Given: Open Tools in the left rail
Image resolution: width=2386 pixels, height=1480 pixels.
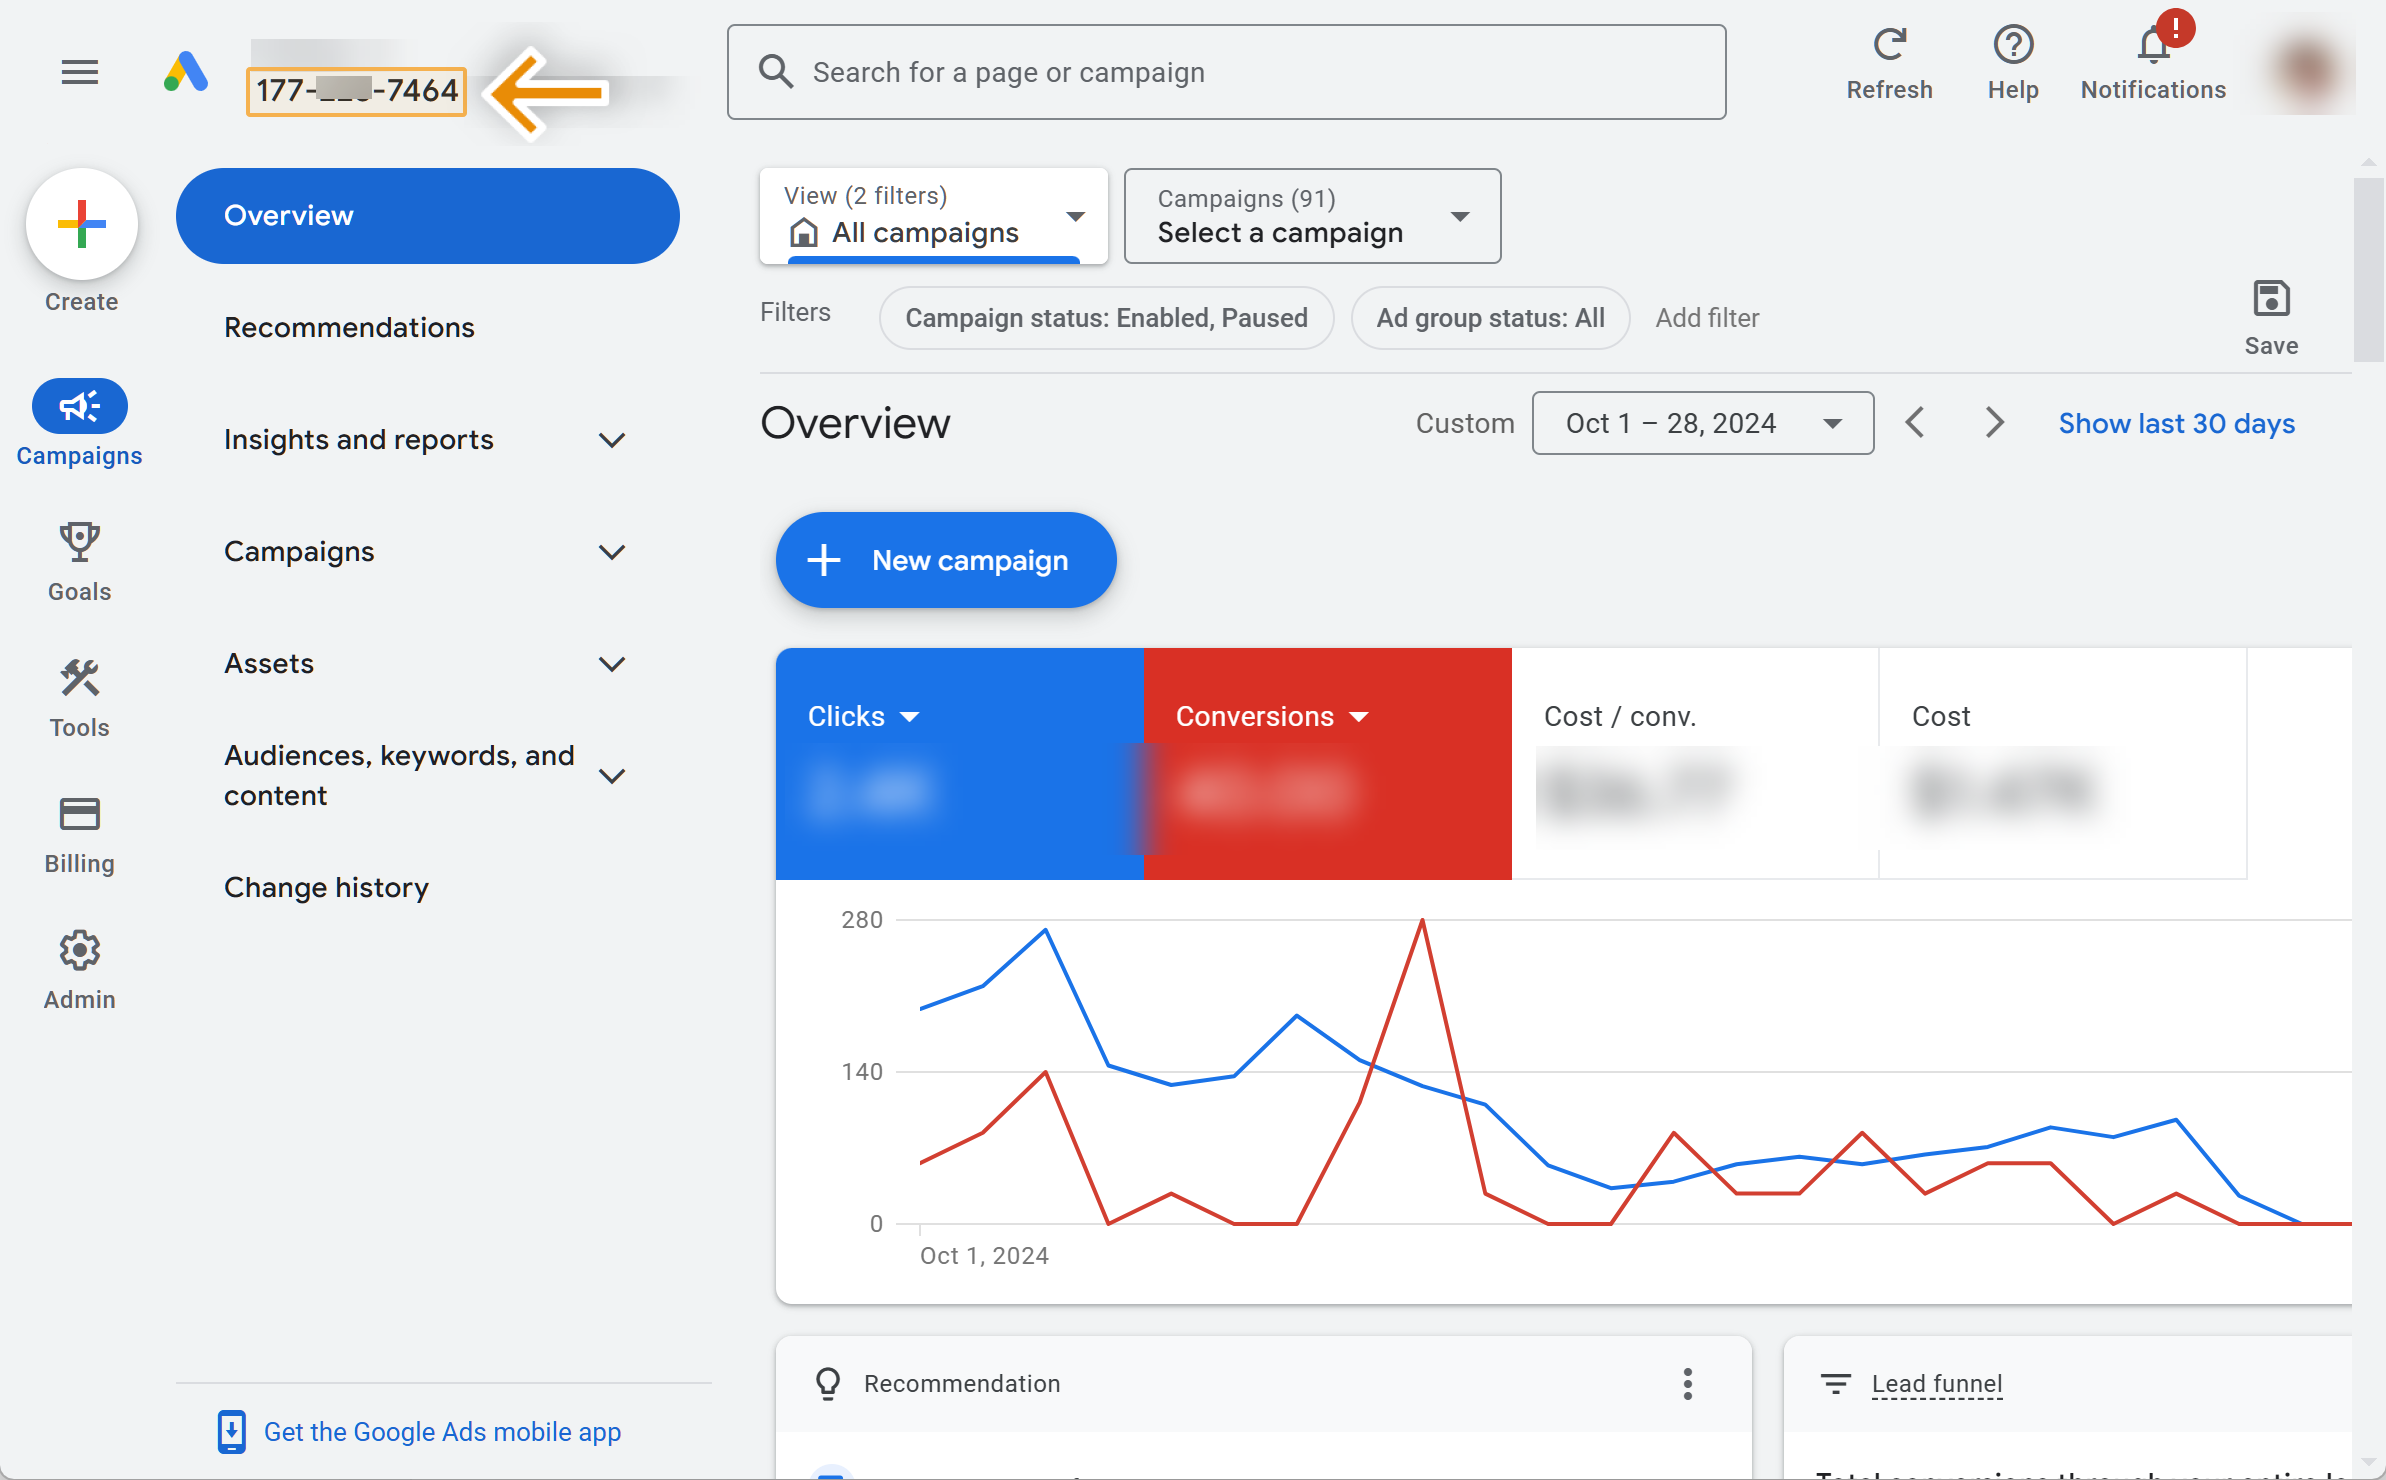Looking at the screenshot, I should click(79, 679).
